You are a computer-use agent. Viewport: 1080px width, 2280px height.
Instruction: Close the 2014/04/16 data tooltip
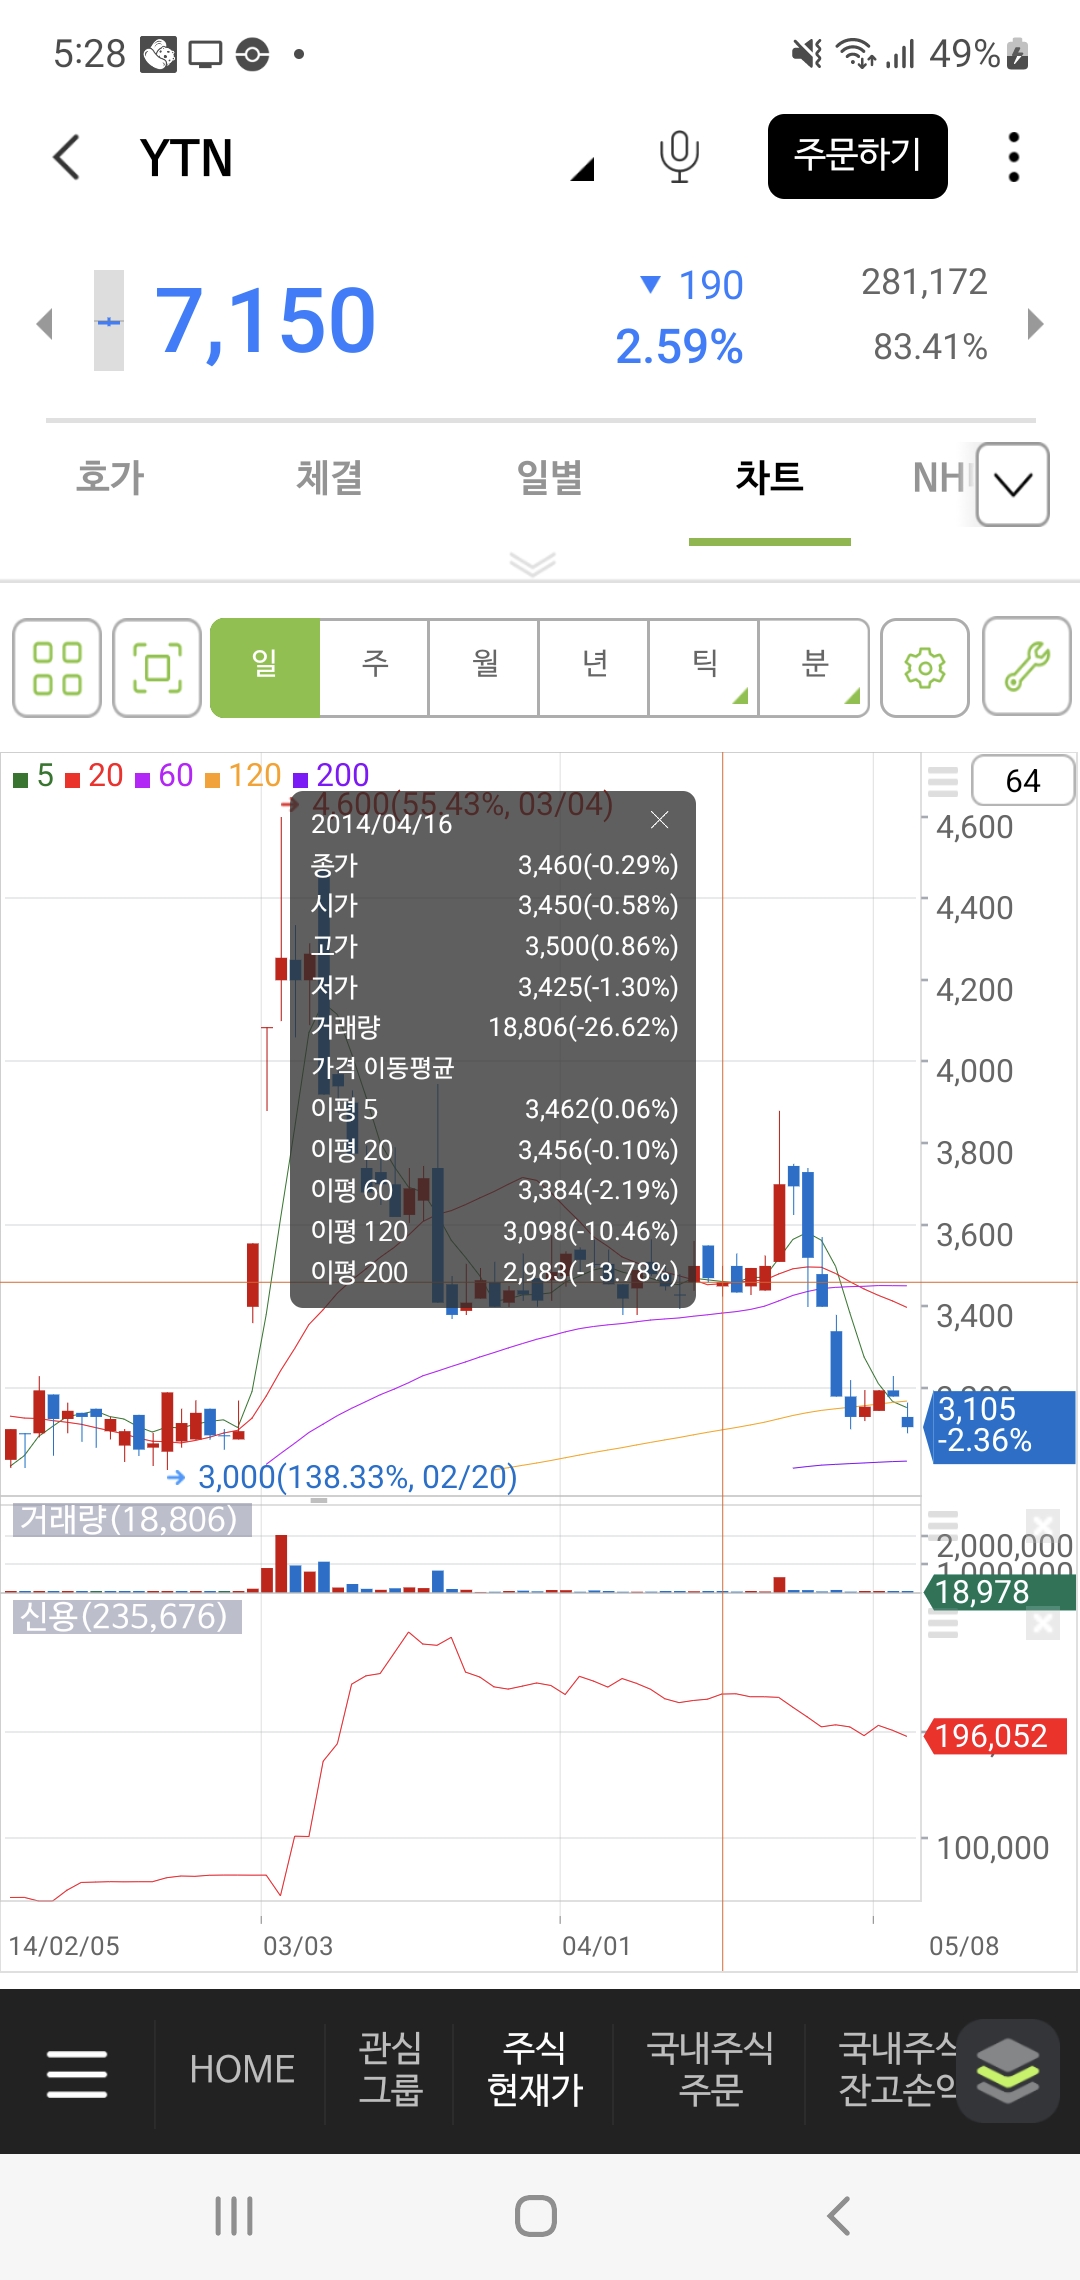pos(659,820)
